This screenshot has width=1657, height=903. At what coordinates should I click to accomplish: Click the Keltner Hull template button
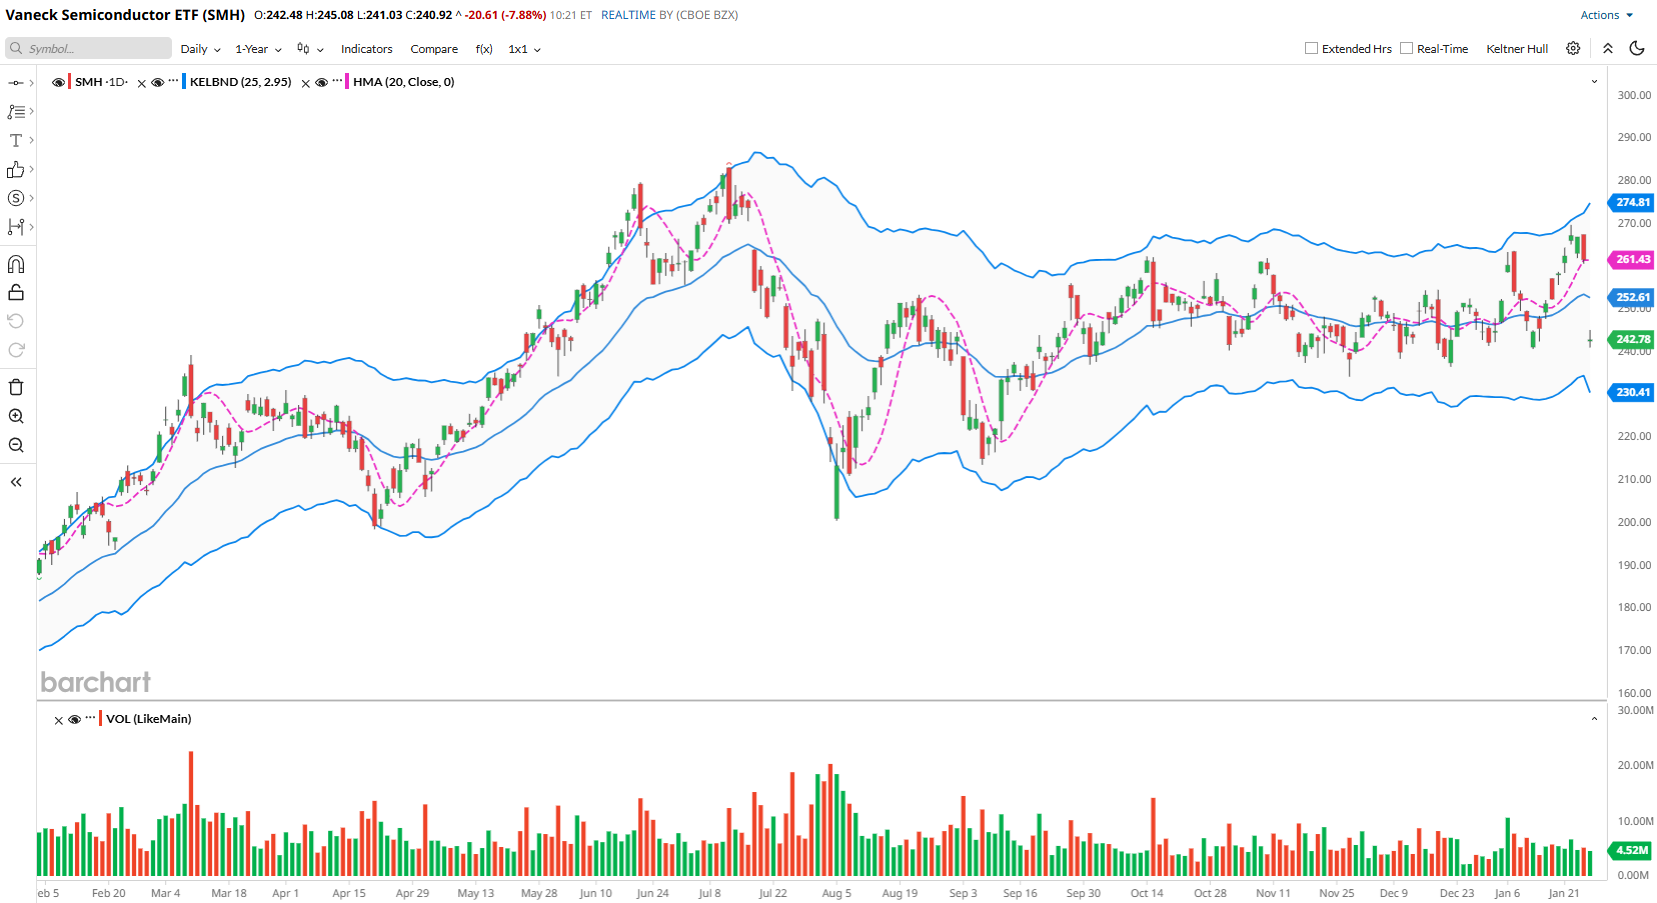click(x=1516, y=49)
